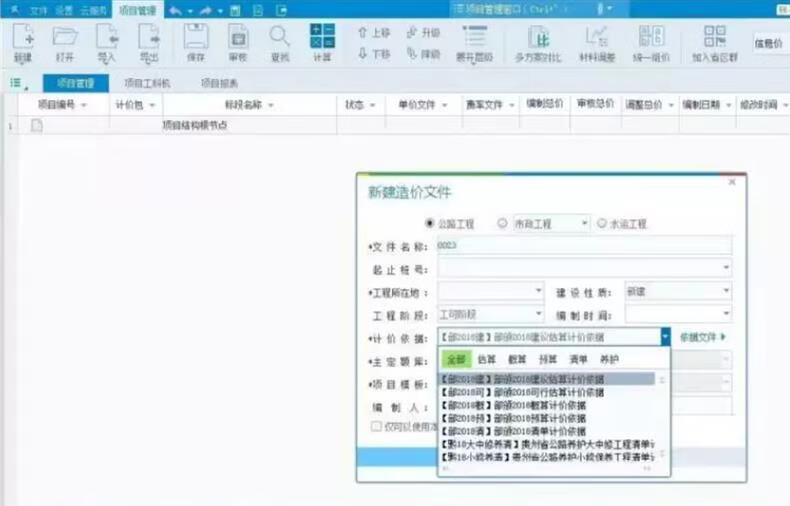Click the 文件名称 input field
This screenshot has height=506, width=790.
[584, 245]
